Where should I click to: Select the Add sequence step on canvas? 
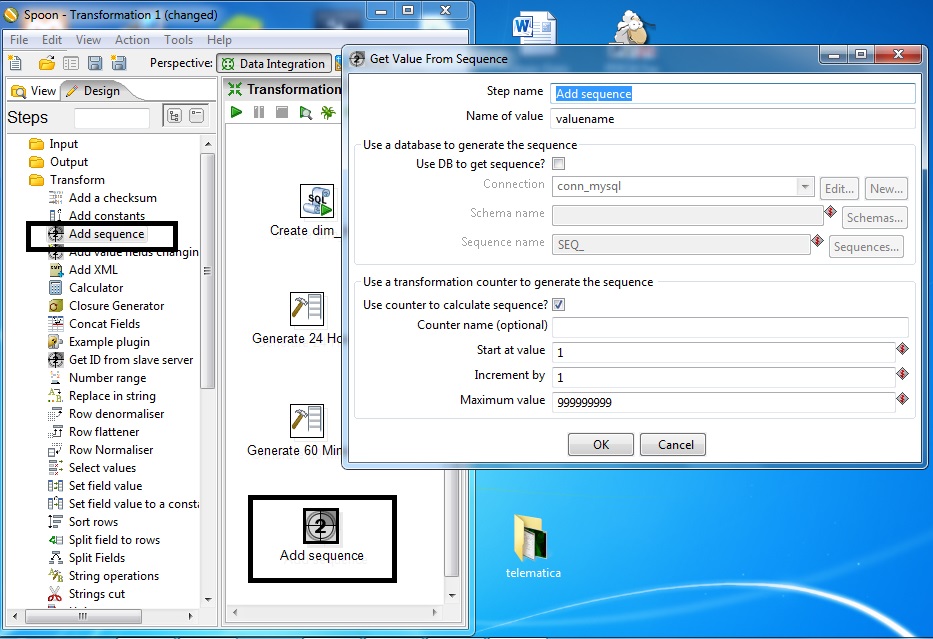coord(321,527)
